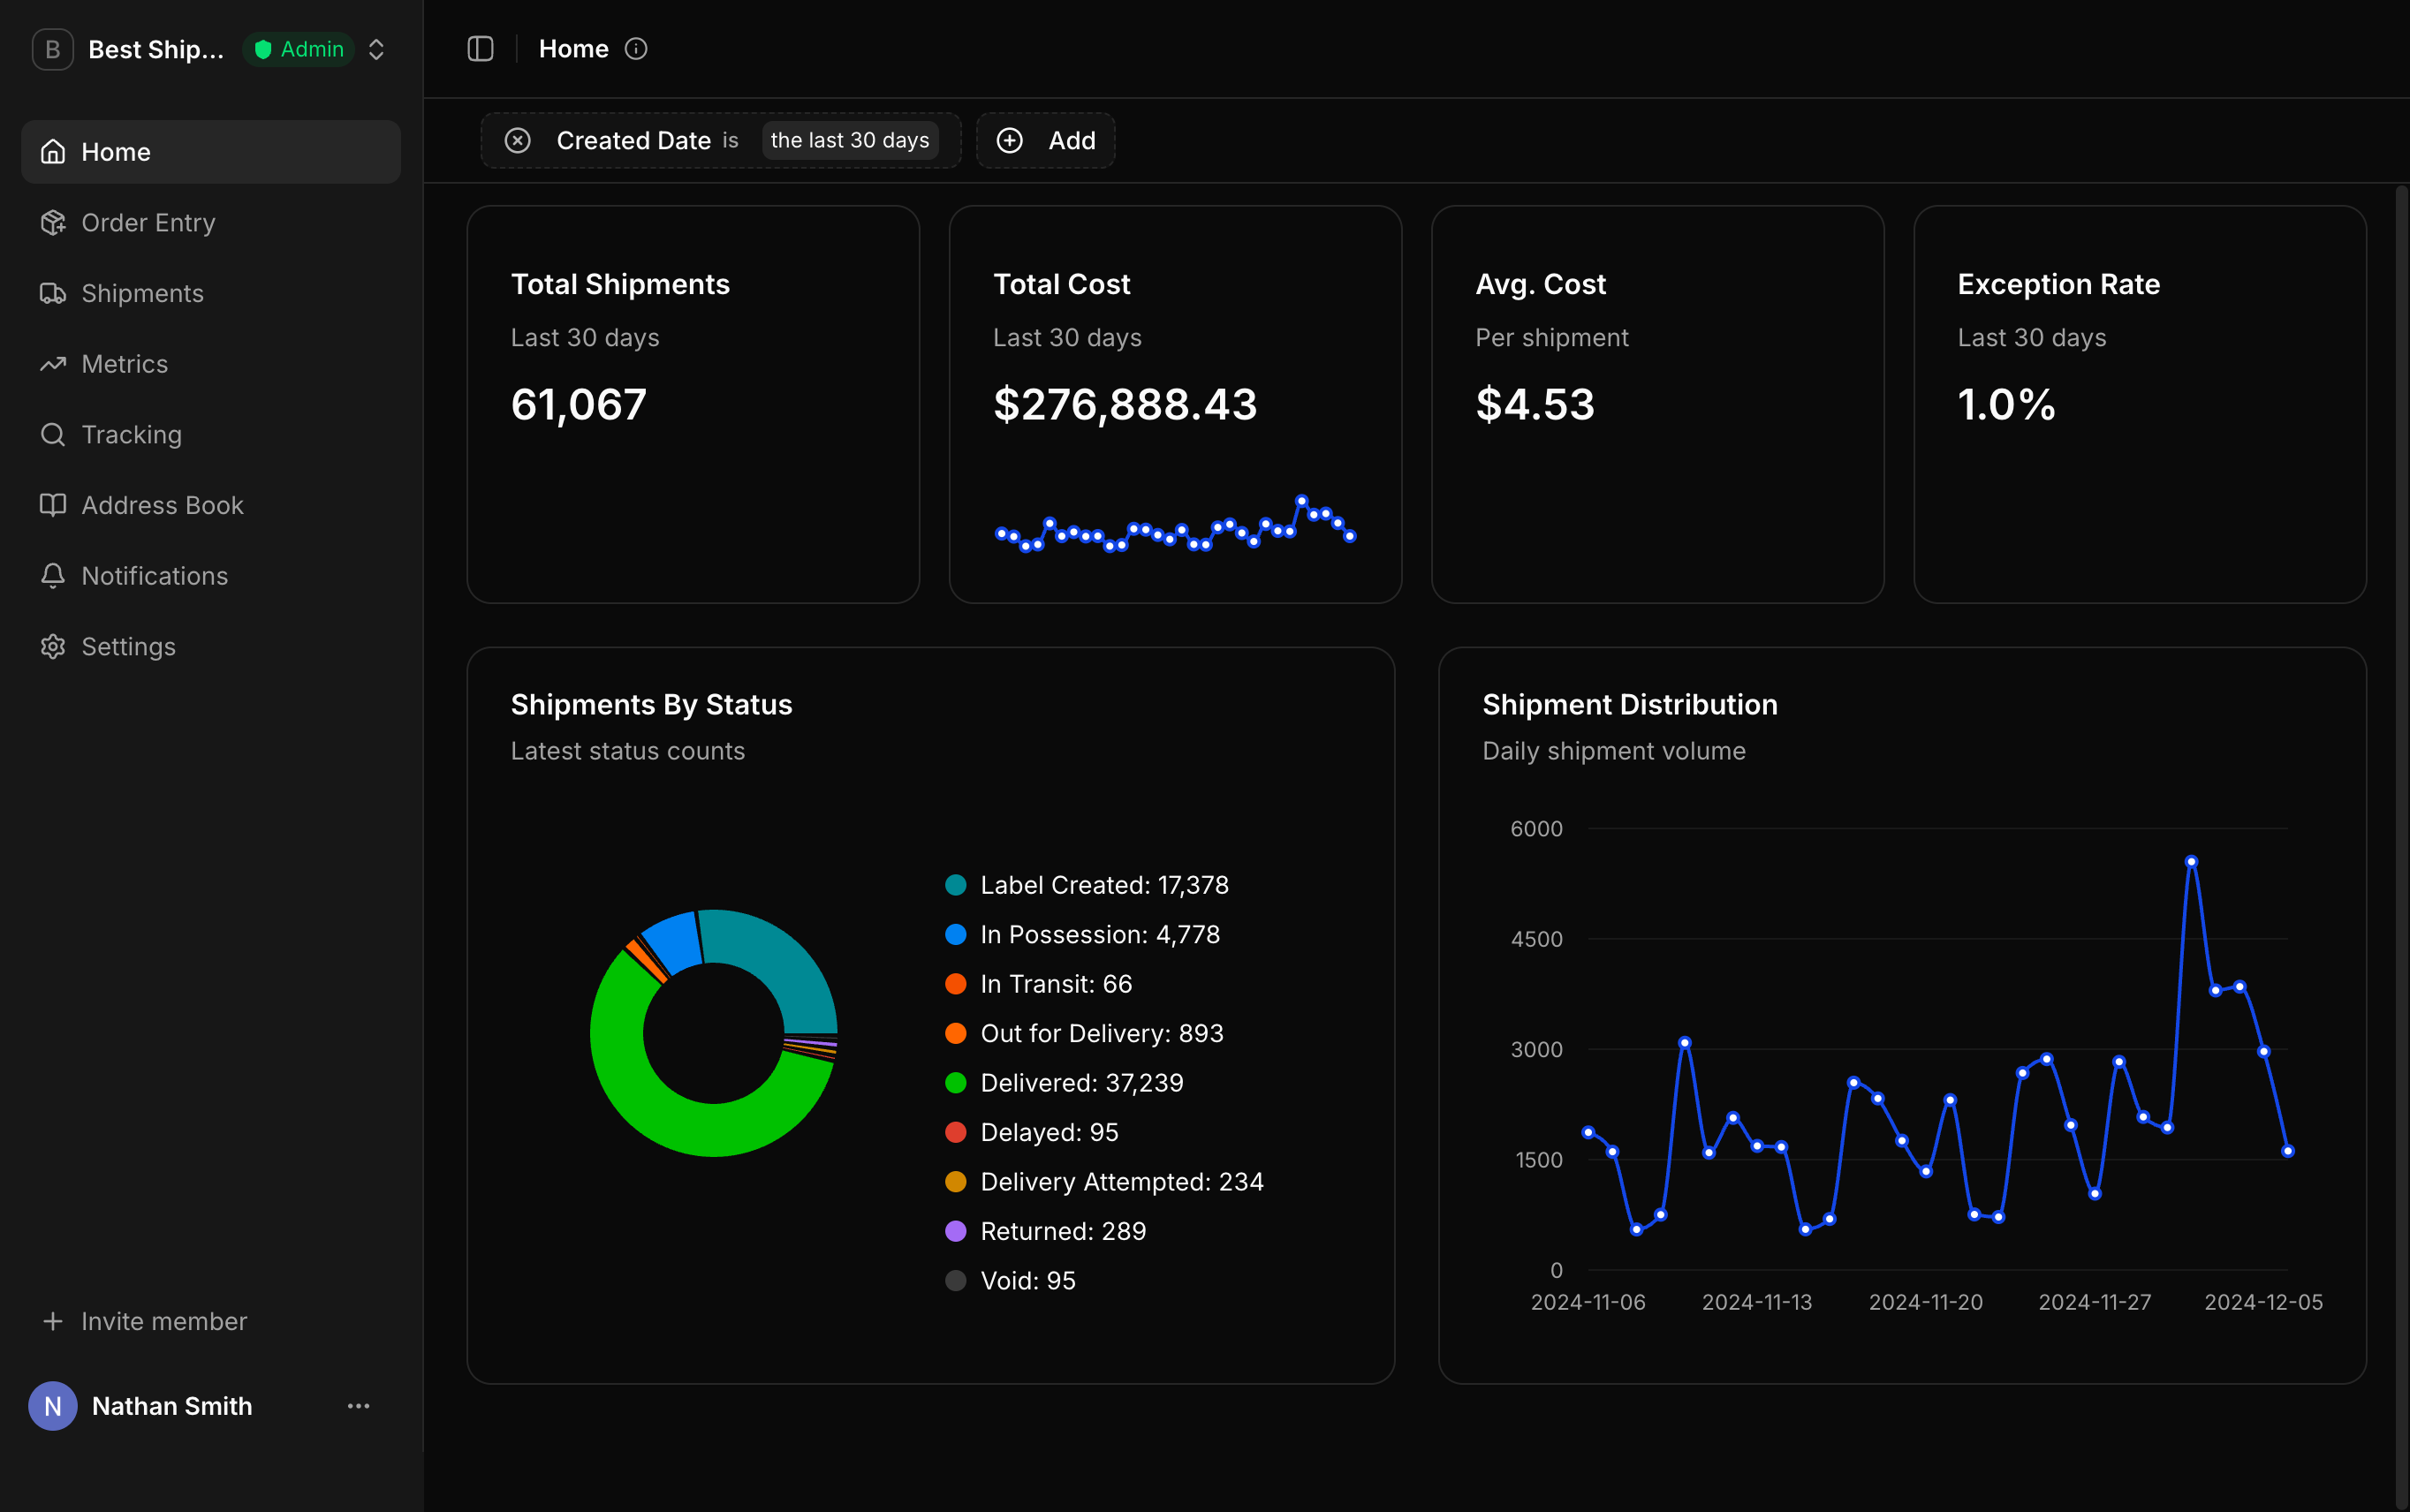Click the highest peak on Shipment Distribution chart
Screen dimensions: 2410x1512
pos(2191,861)
